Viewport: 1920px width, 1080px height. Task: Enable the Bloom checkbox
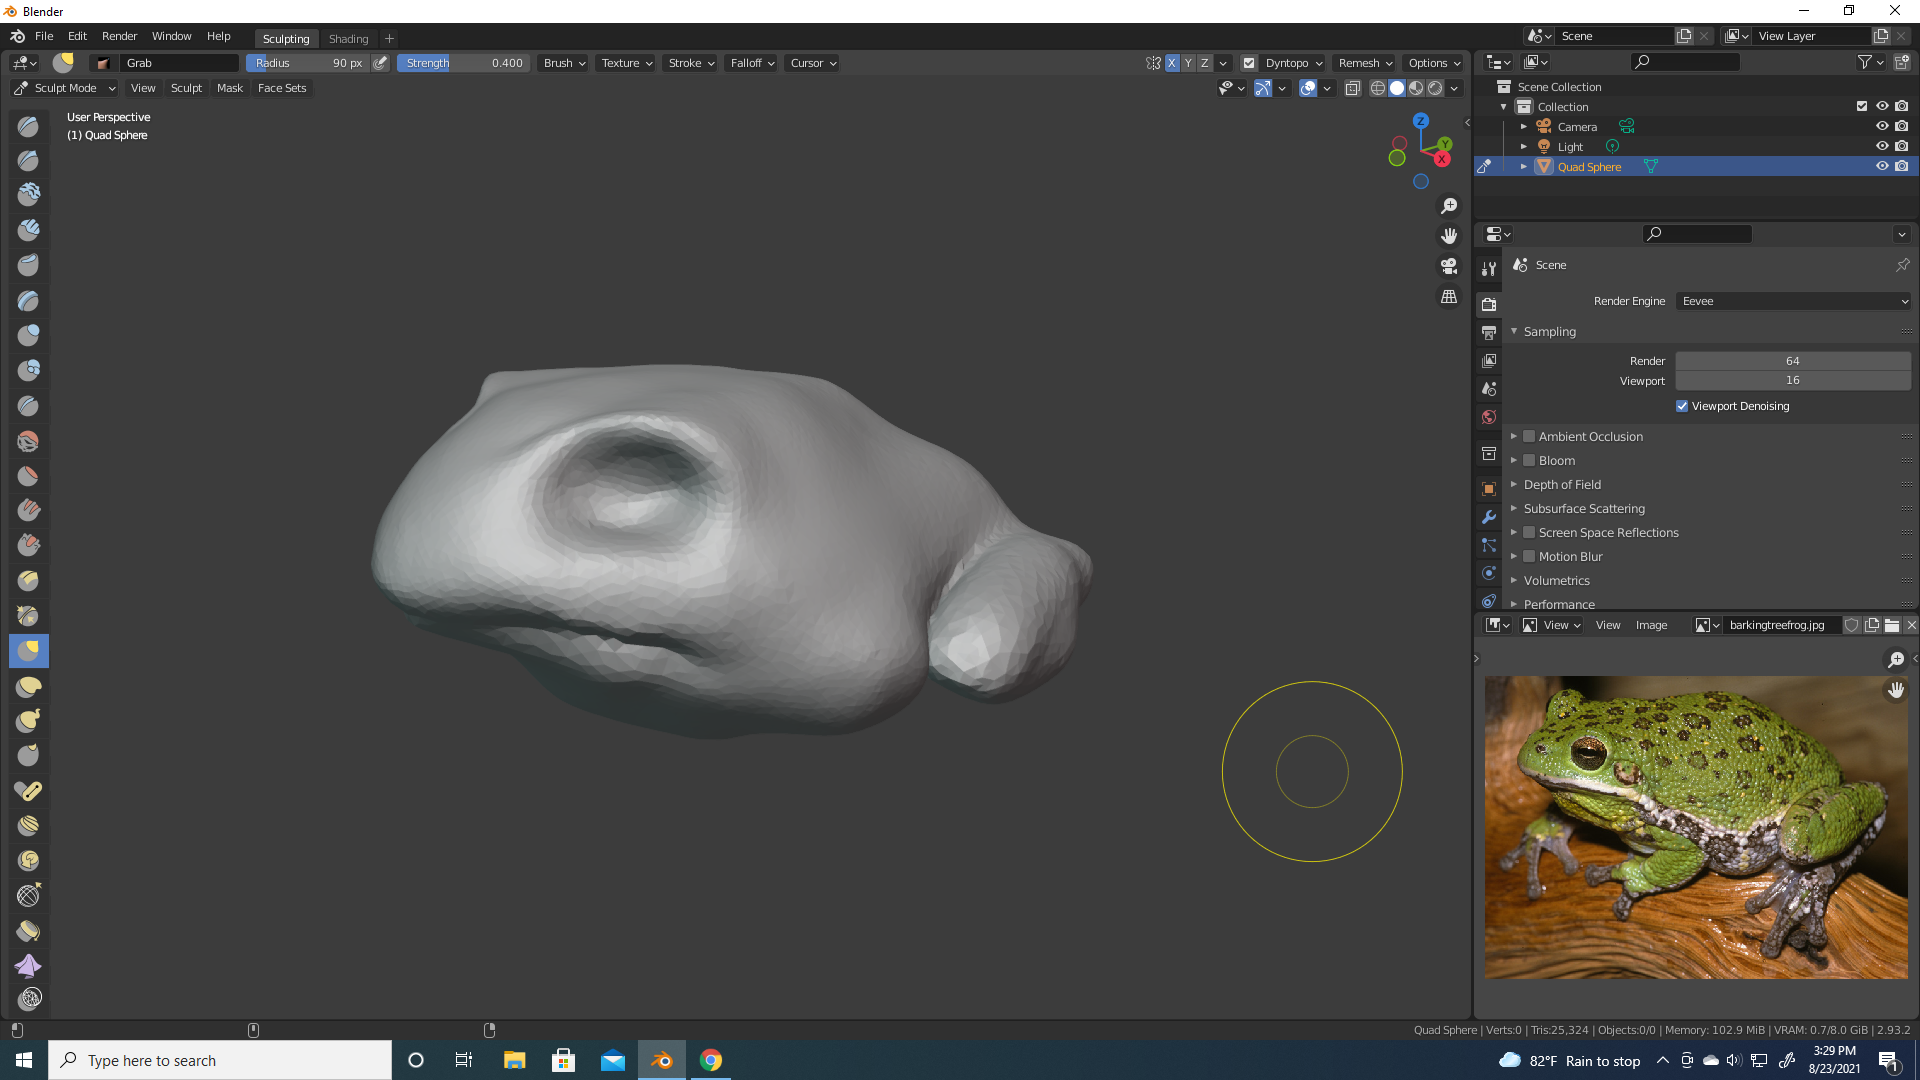pos(1529,461)
